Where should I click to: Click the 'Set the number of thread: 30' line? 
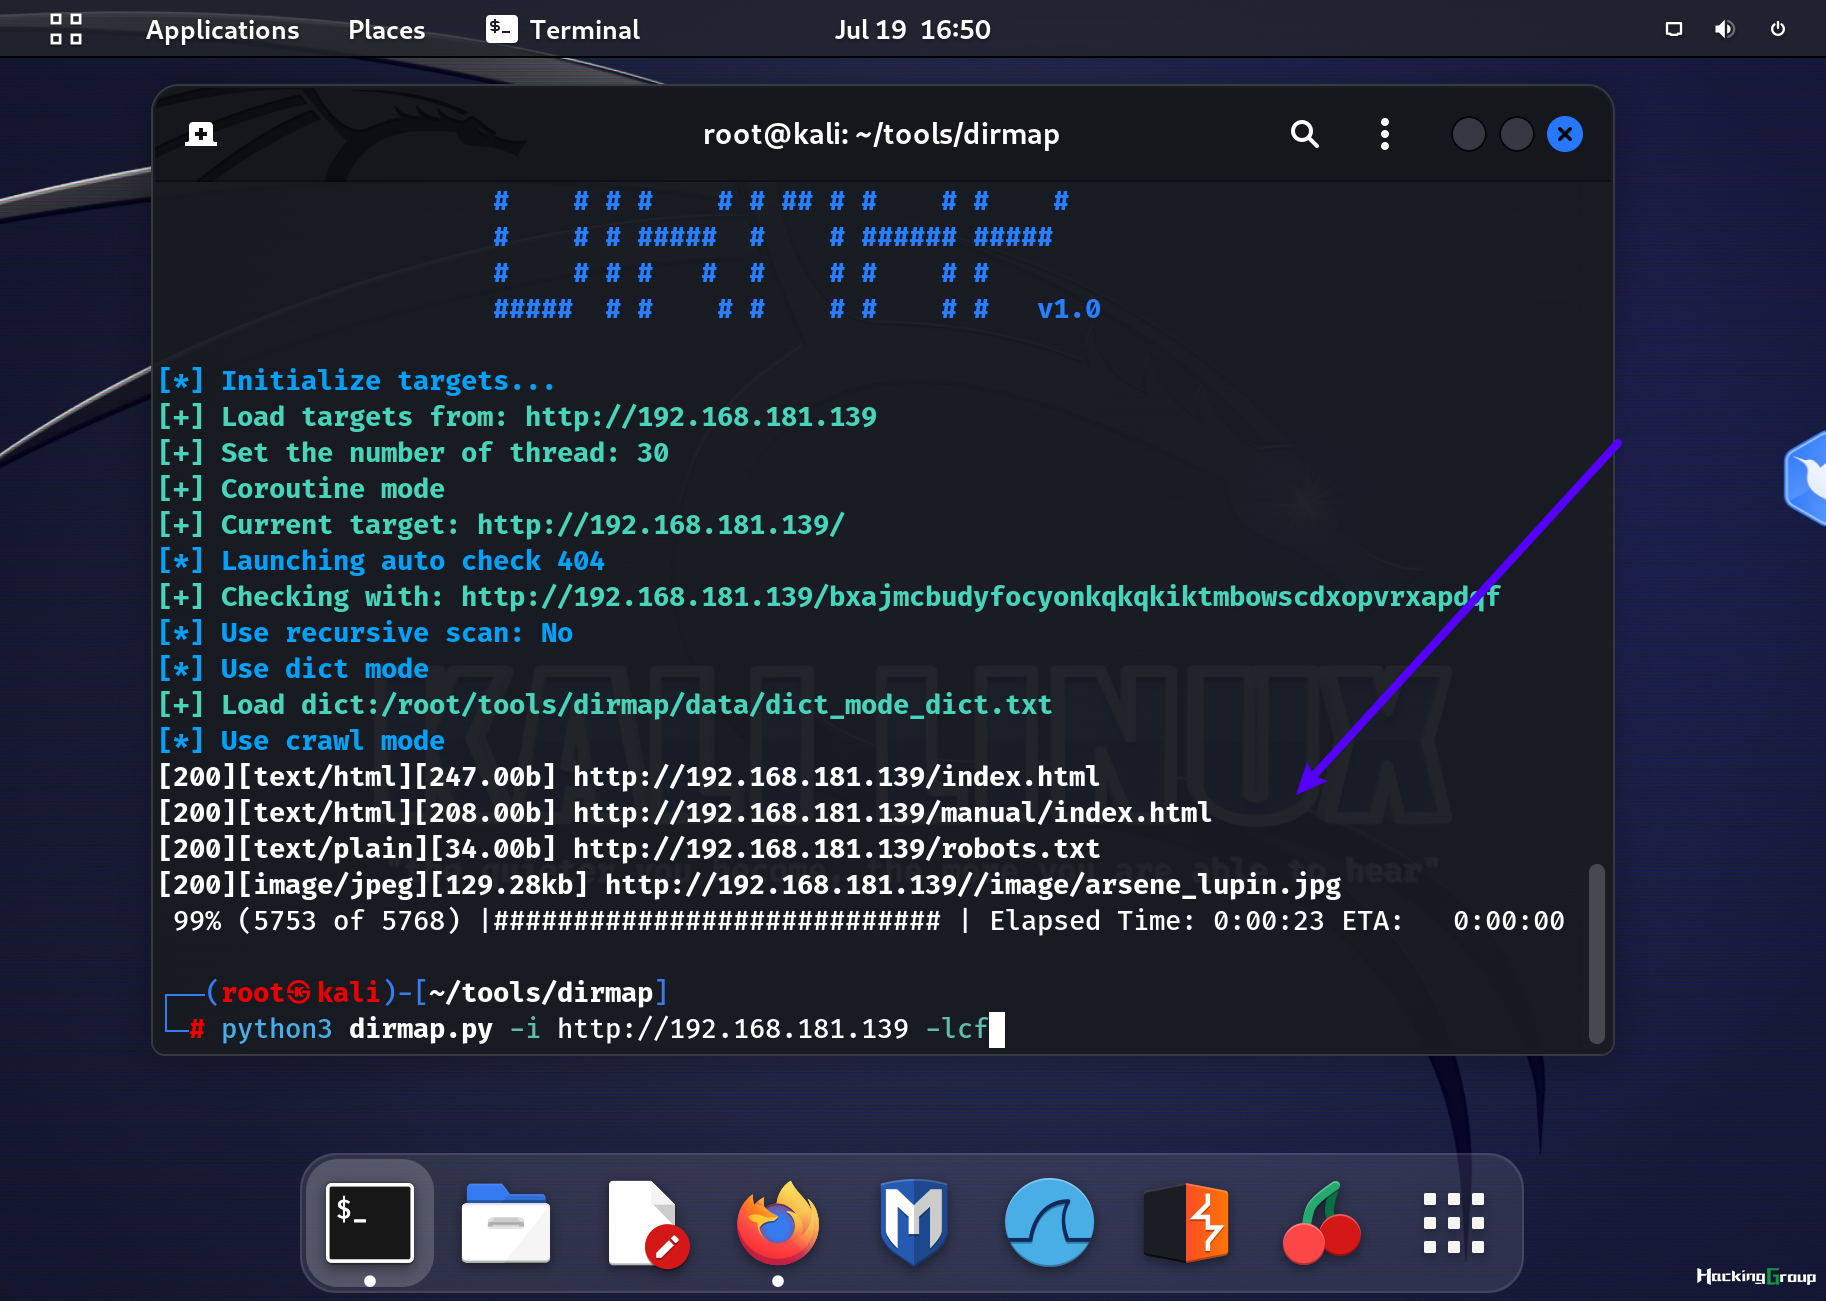(x=413, y=453)
